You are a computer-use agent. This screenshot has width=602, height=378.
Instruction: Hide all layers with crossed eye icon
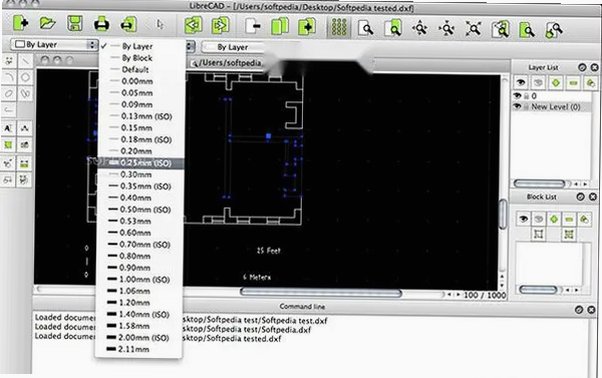[538, 83]
